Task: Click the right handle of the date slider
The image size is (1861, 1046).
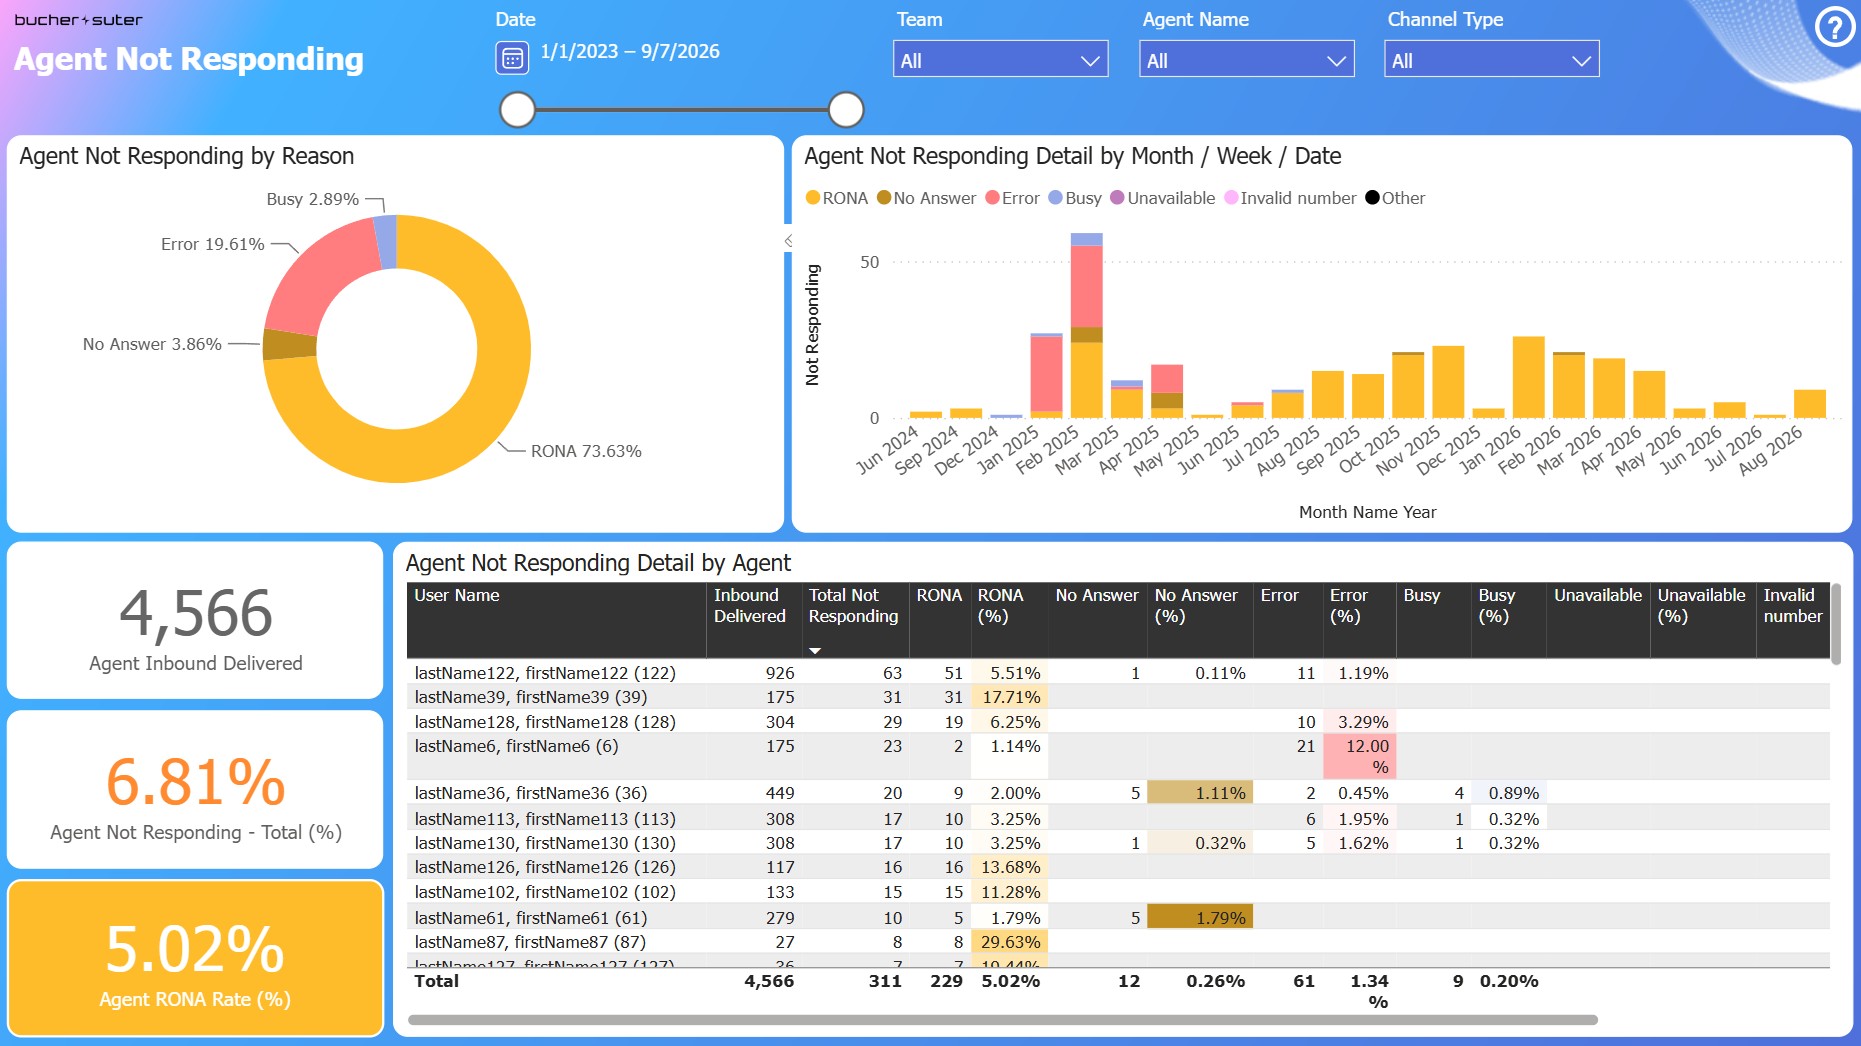Action: (x=846, y=110)
